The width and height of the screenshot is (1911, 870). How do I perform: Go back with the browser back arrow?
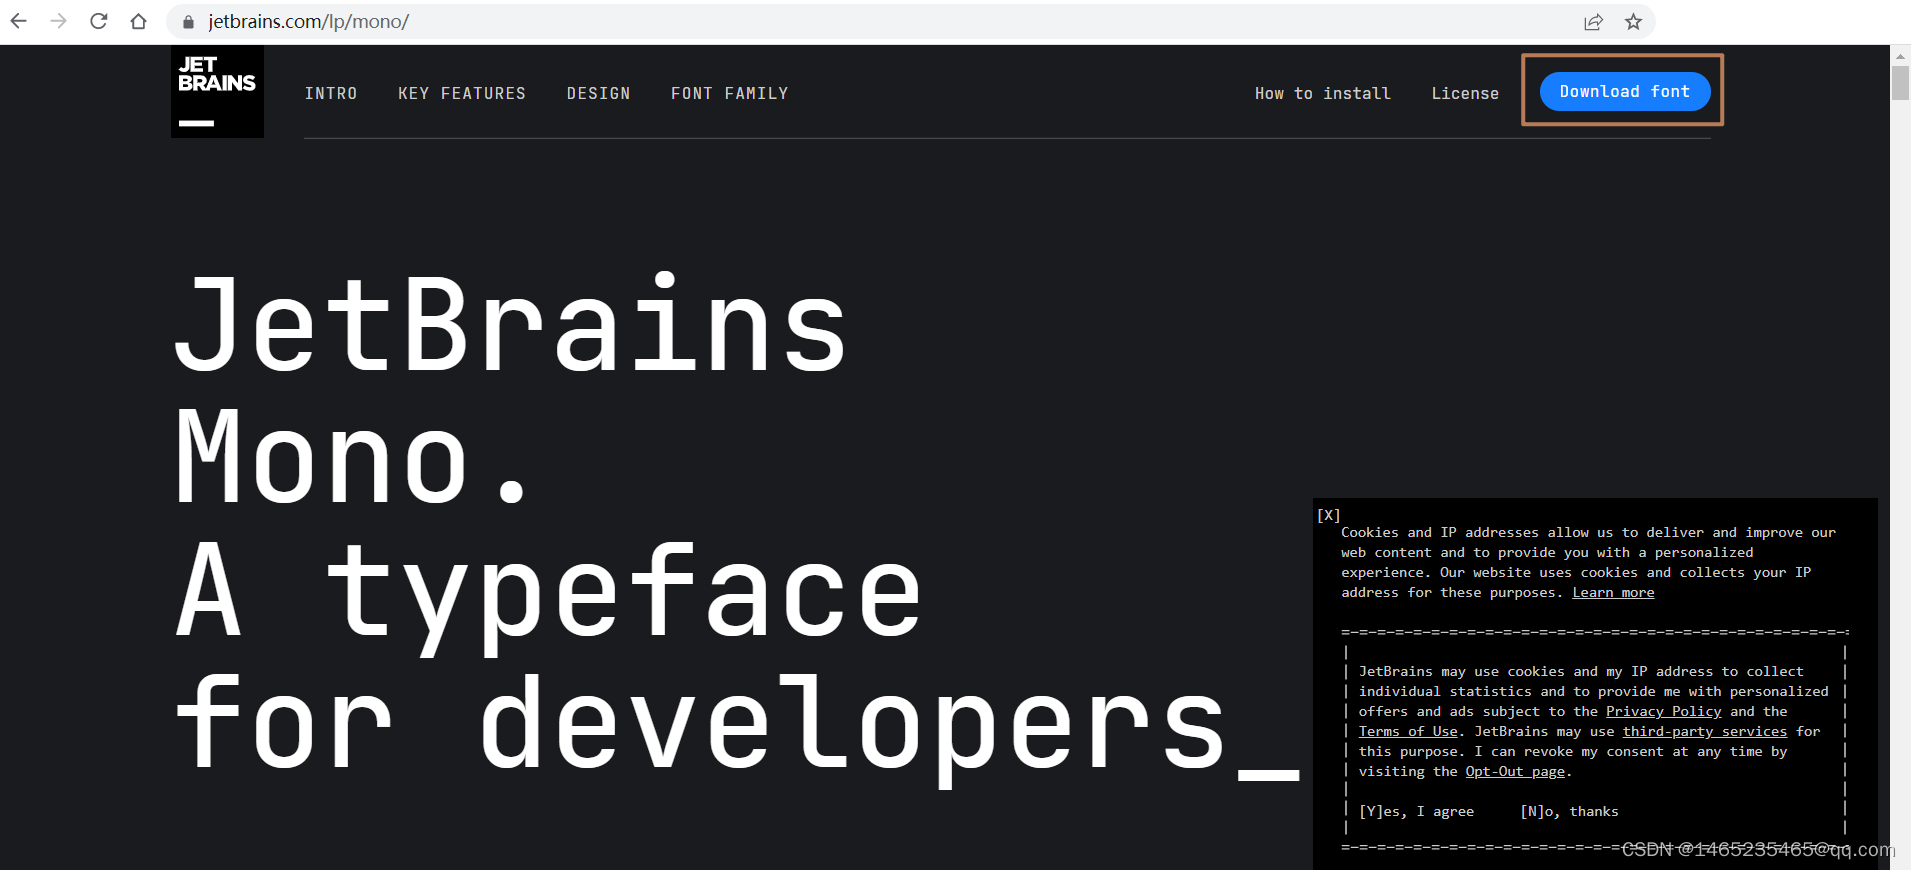pos(18,21)
